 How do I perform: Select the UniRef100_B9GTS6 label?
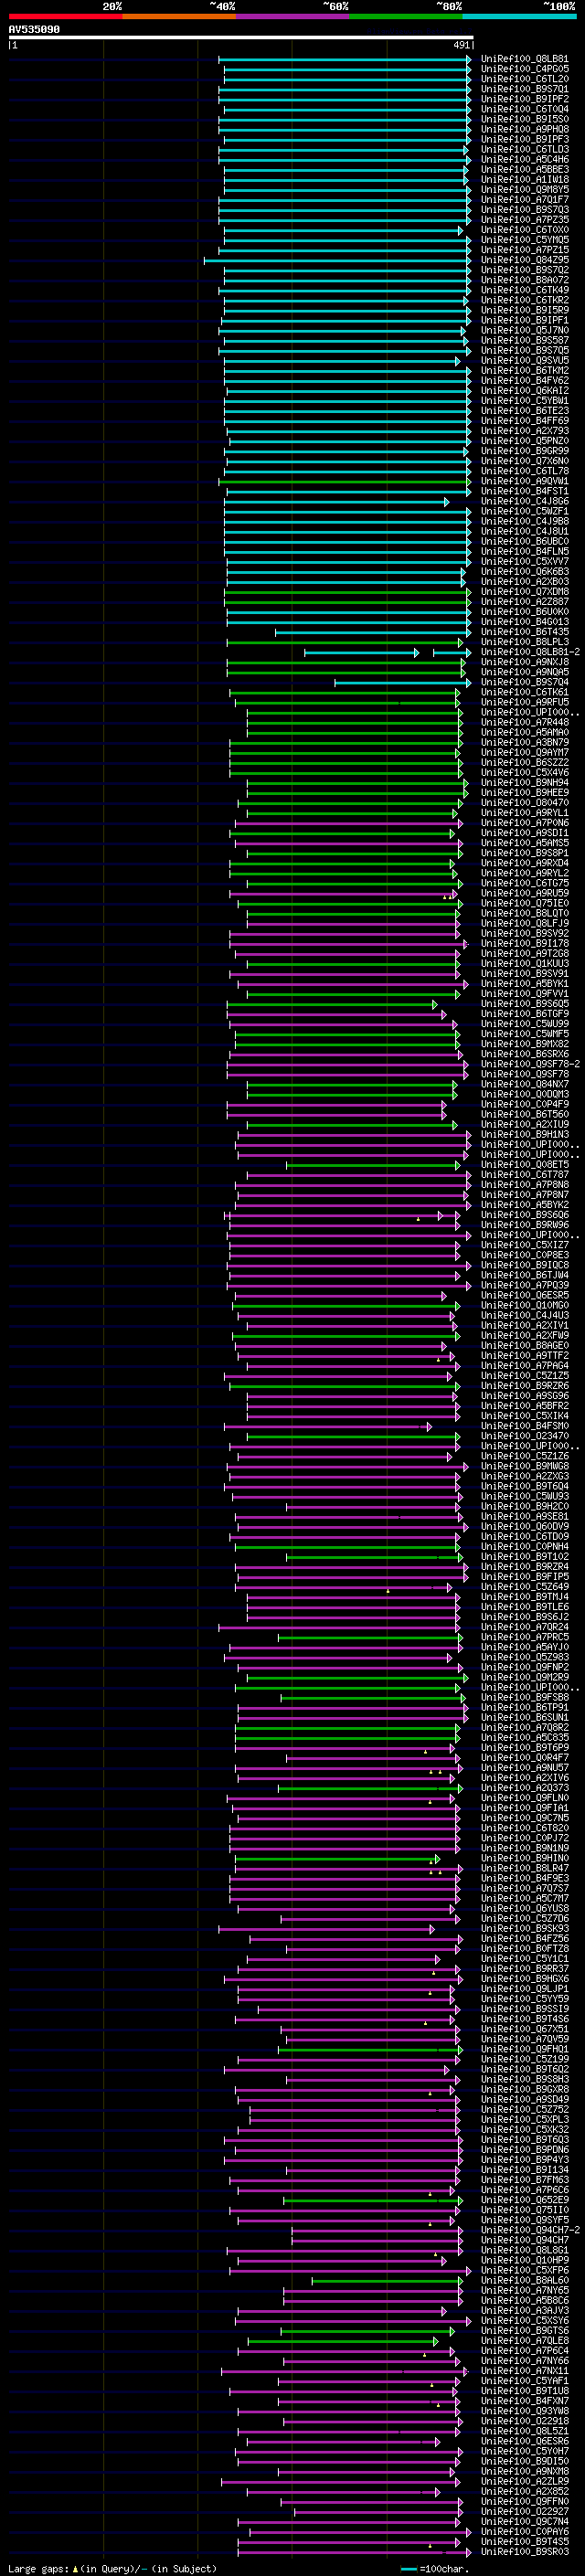[525, 2330]
